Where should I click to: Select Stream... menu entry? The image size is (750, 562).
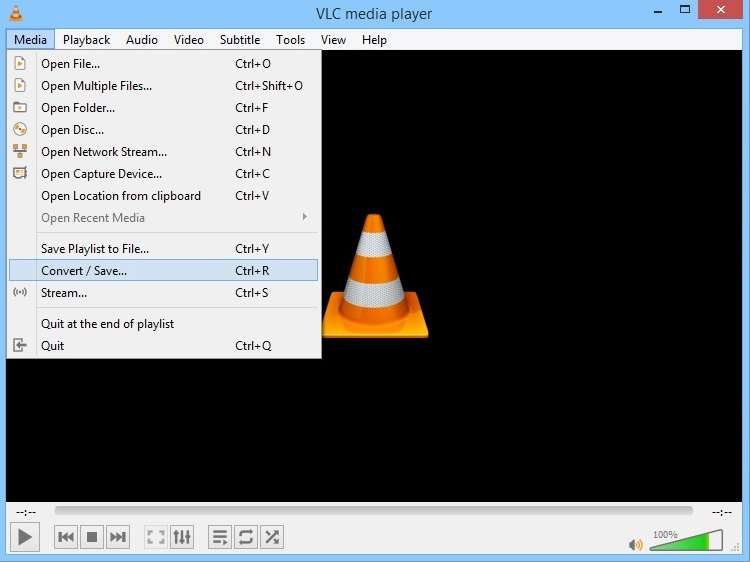click(x=164, y=293)
